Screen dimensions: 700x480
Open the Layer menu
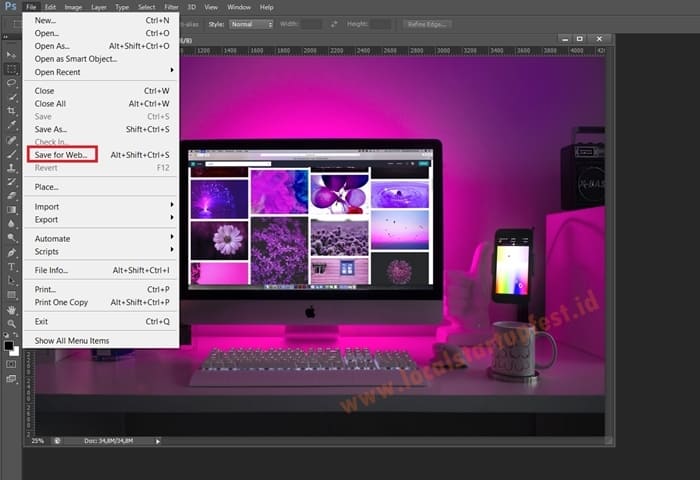pos(99,7)
